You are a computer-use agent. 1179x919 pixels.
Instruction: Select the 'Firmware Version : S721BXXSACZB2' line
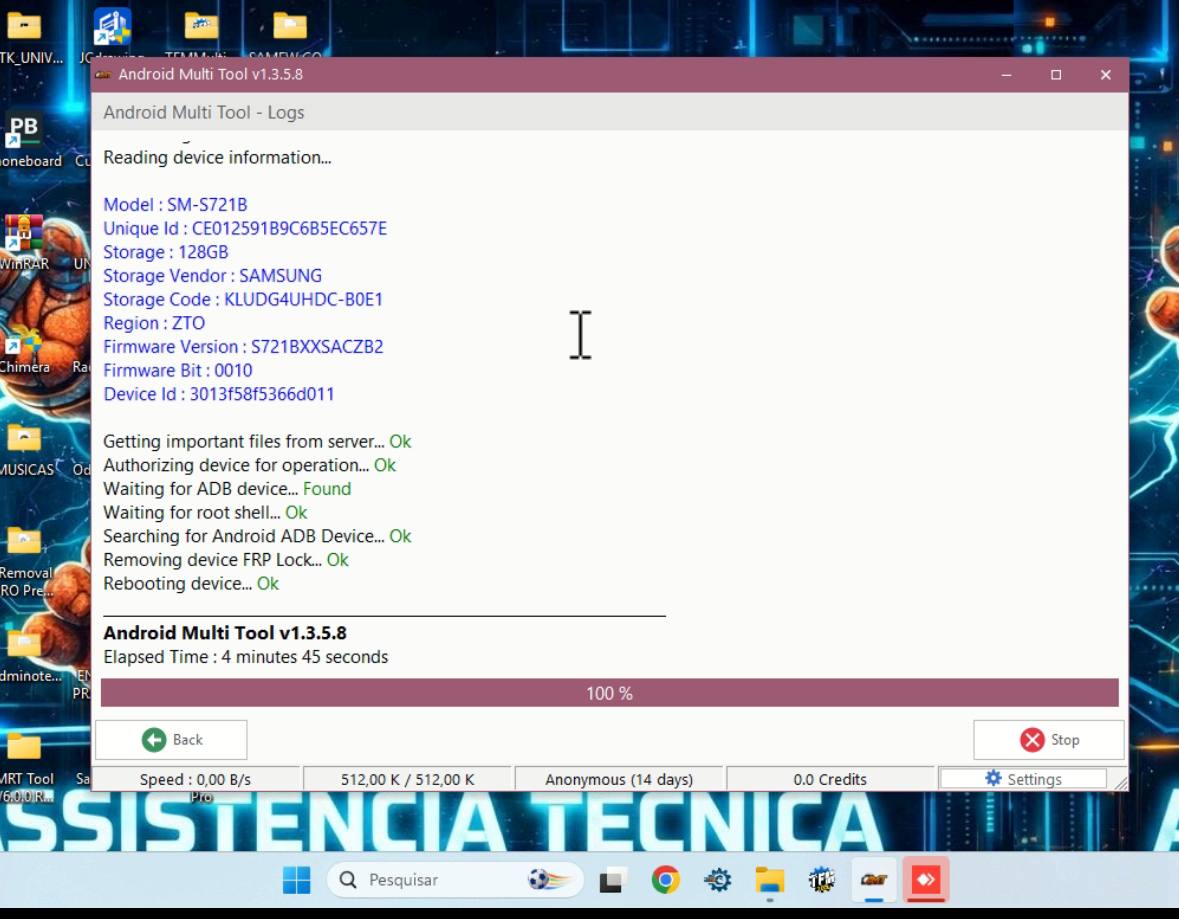[243, 347]
